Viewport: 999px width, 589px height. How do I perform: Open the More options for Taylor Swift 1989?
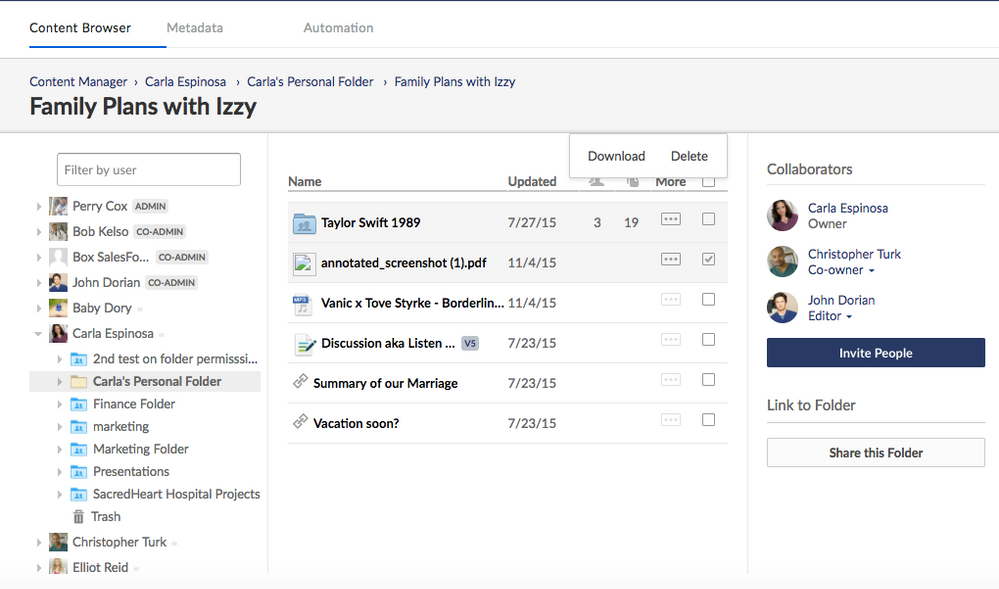point(671,220)
